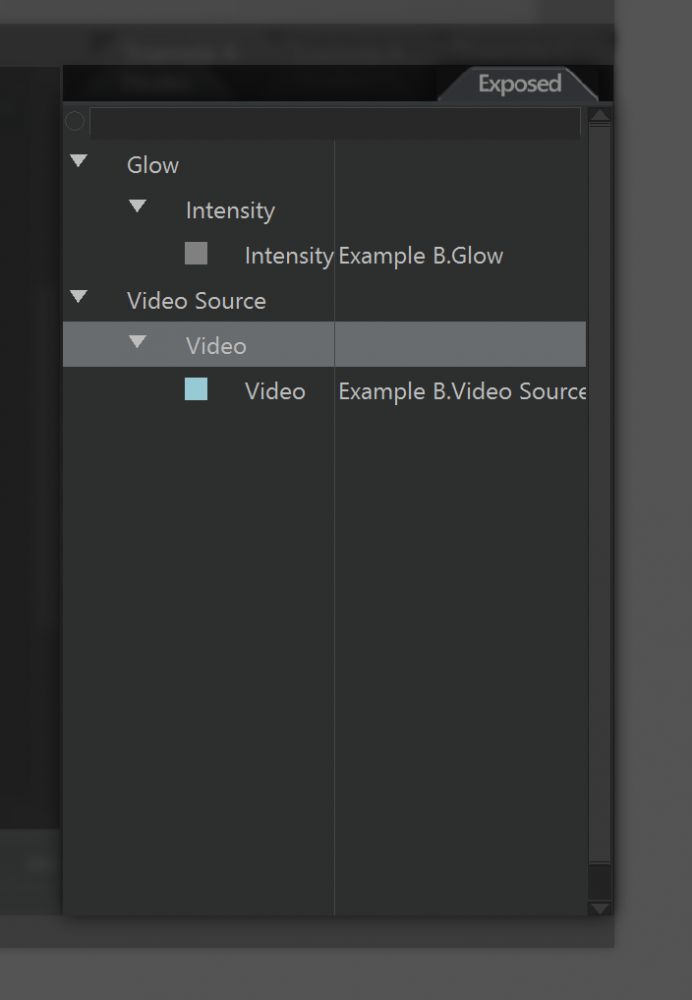
Task: Collapse the Intensity subgroup arrow
Action: tap(137, 206)
